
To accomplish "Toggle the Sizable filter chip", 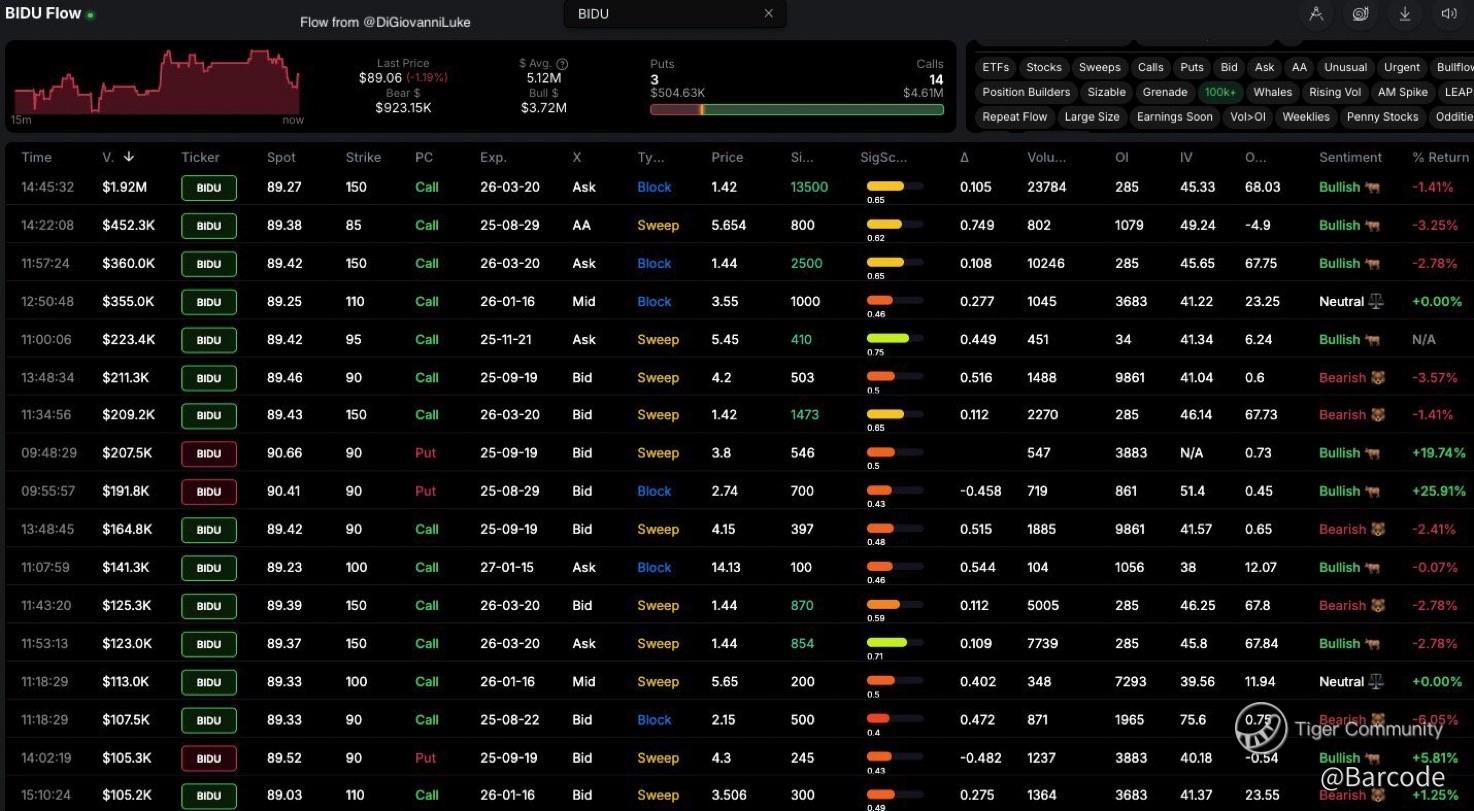I will tap(1107, 92).
